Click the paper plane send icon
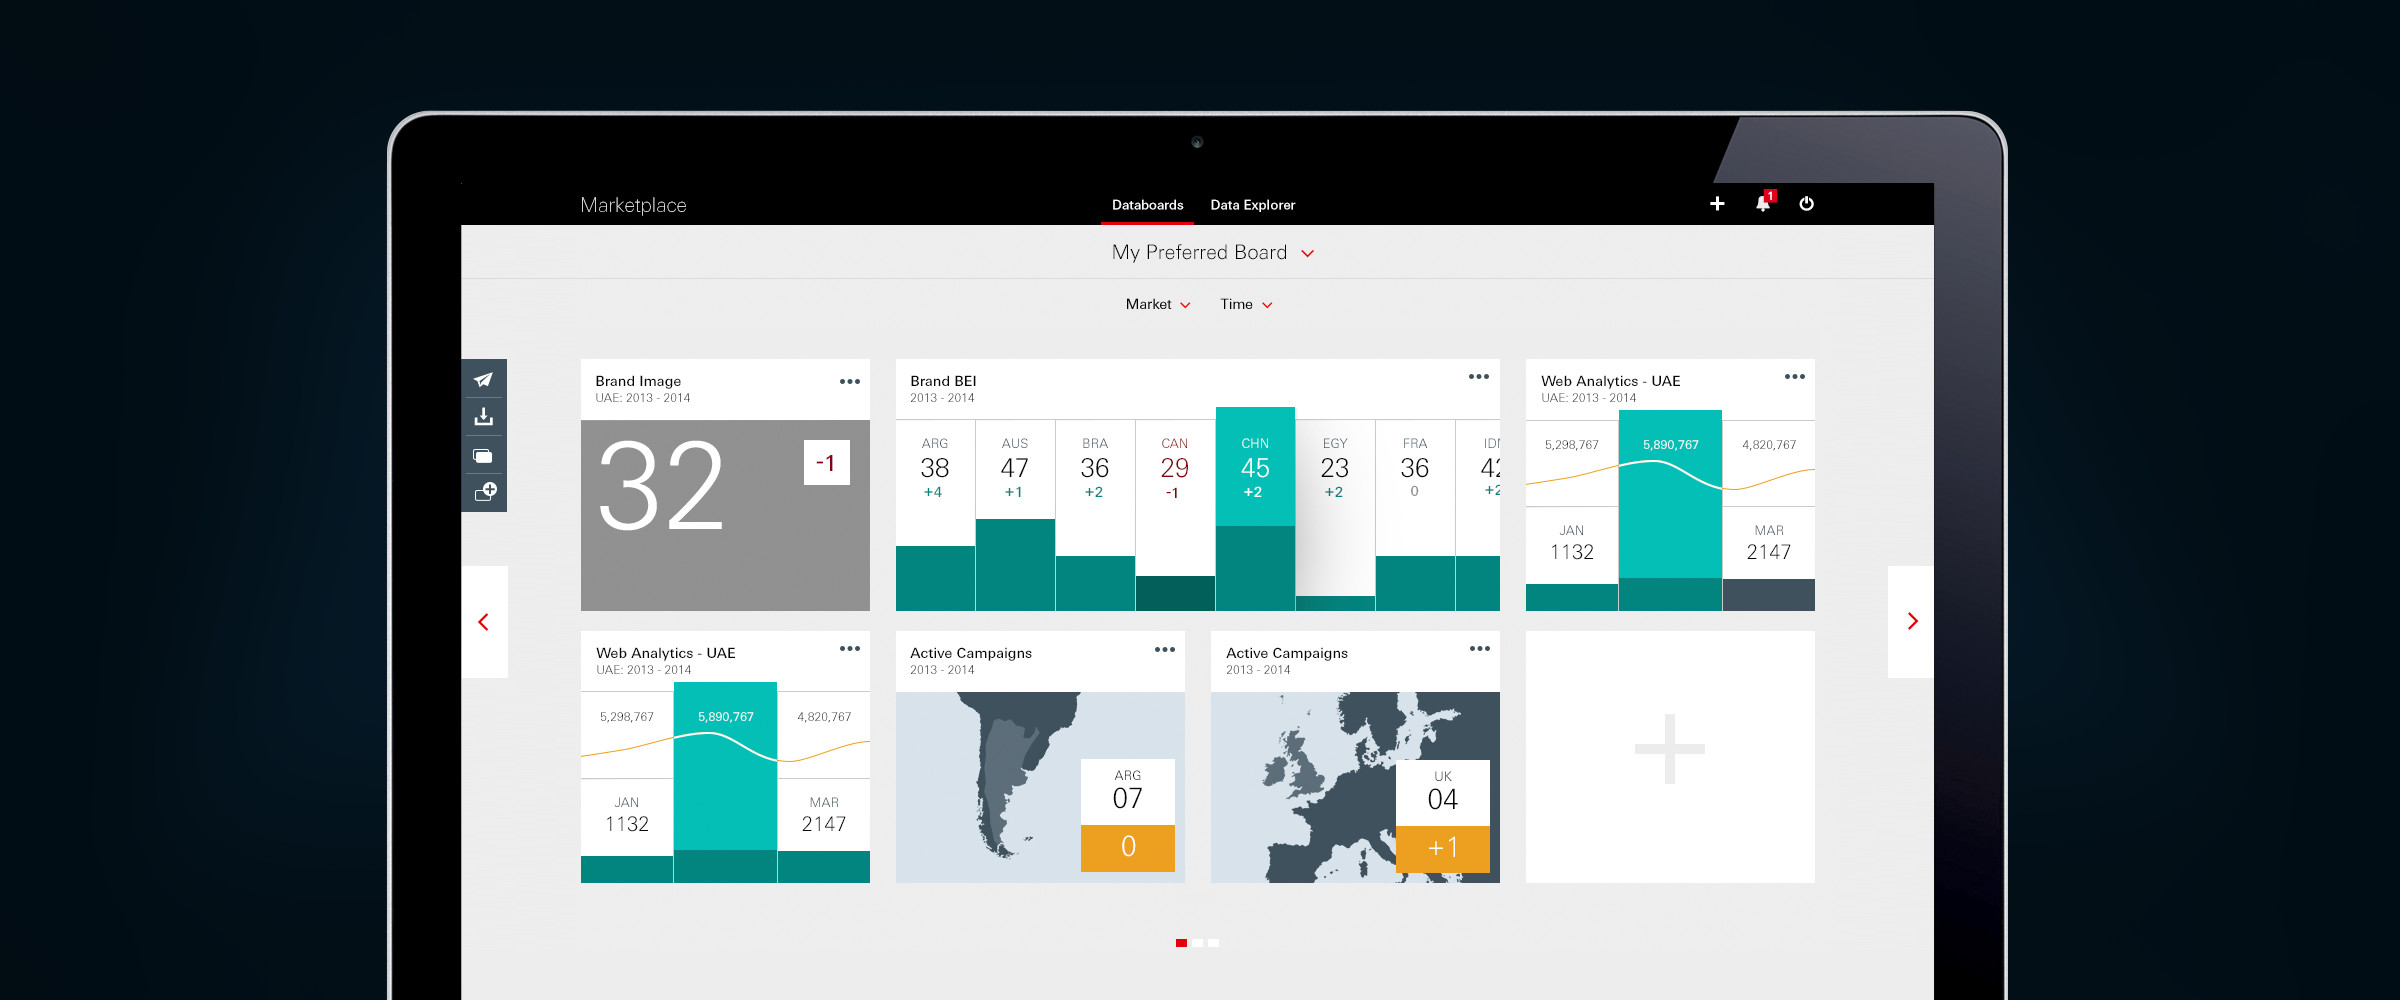The width and height of the screenshot is (2400, 1000). click(484, 380)
